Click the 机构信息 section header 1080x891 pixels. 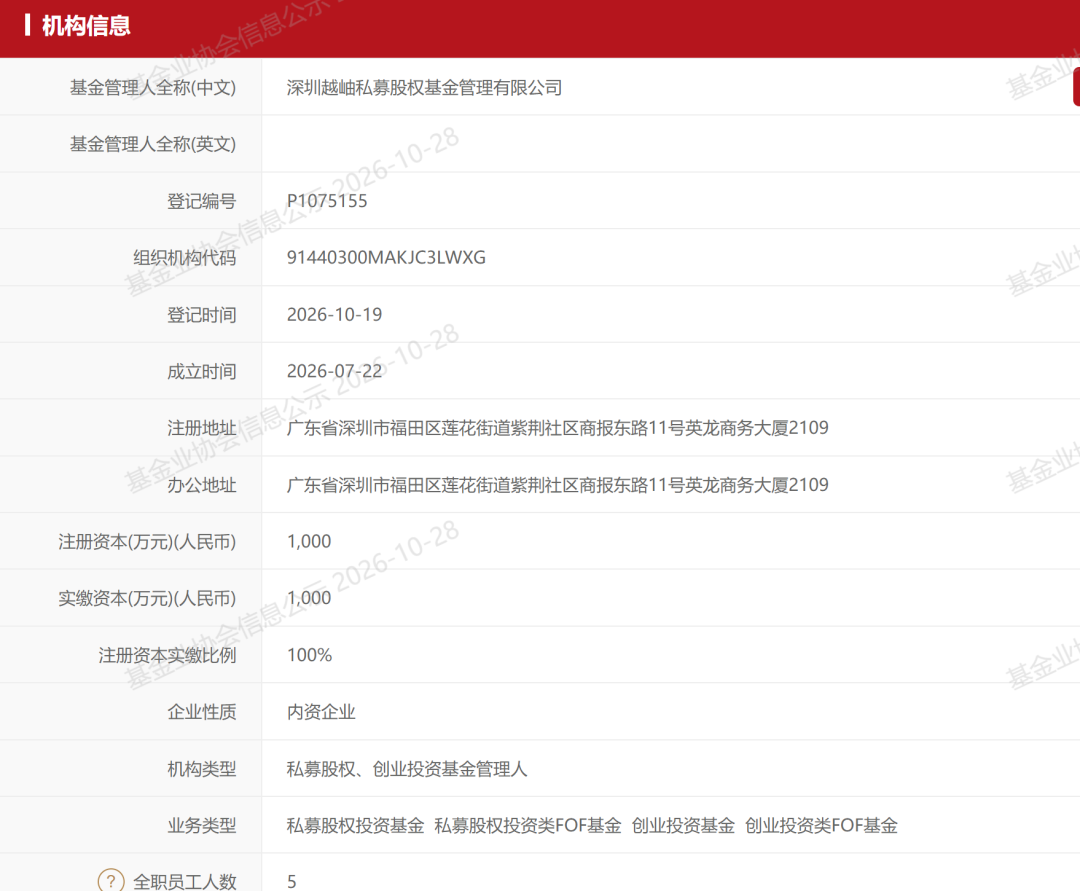click(86, 26)
